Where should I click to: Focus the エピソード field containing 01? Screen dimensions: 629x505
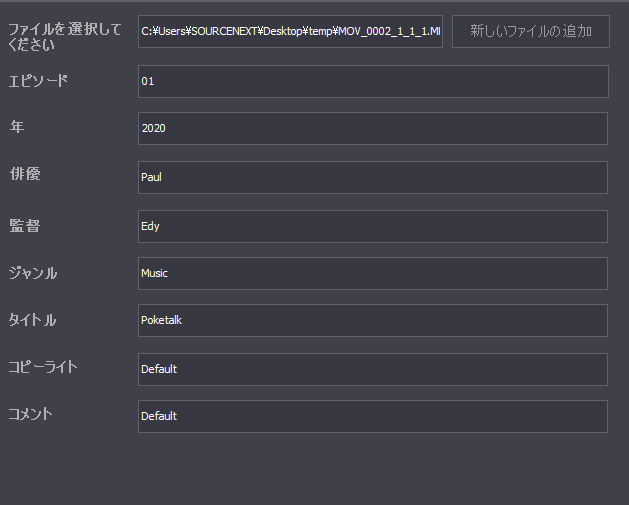372,81
